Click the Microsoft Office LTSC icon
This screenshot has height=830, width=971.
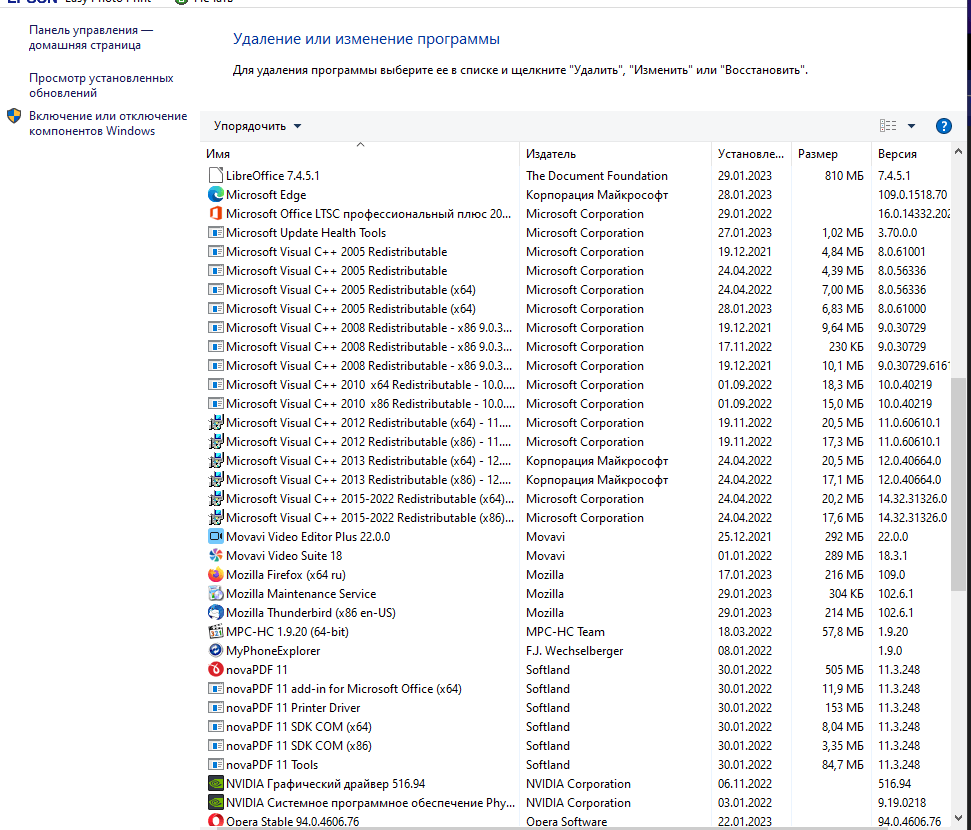coord(216,214)
